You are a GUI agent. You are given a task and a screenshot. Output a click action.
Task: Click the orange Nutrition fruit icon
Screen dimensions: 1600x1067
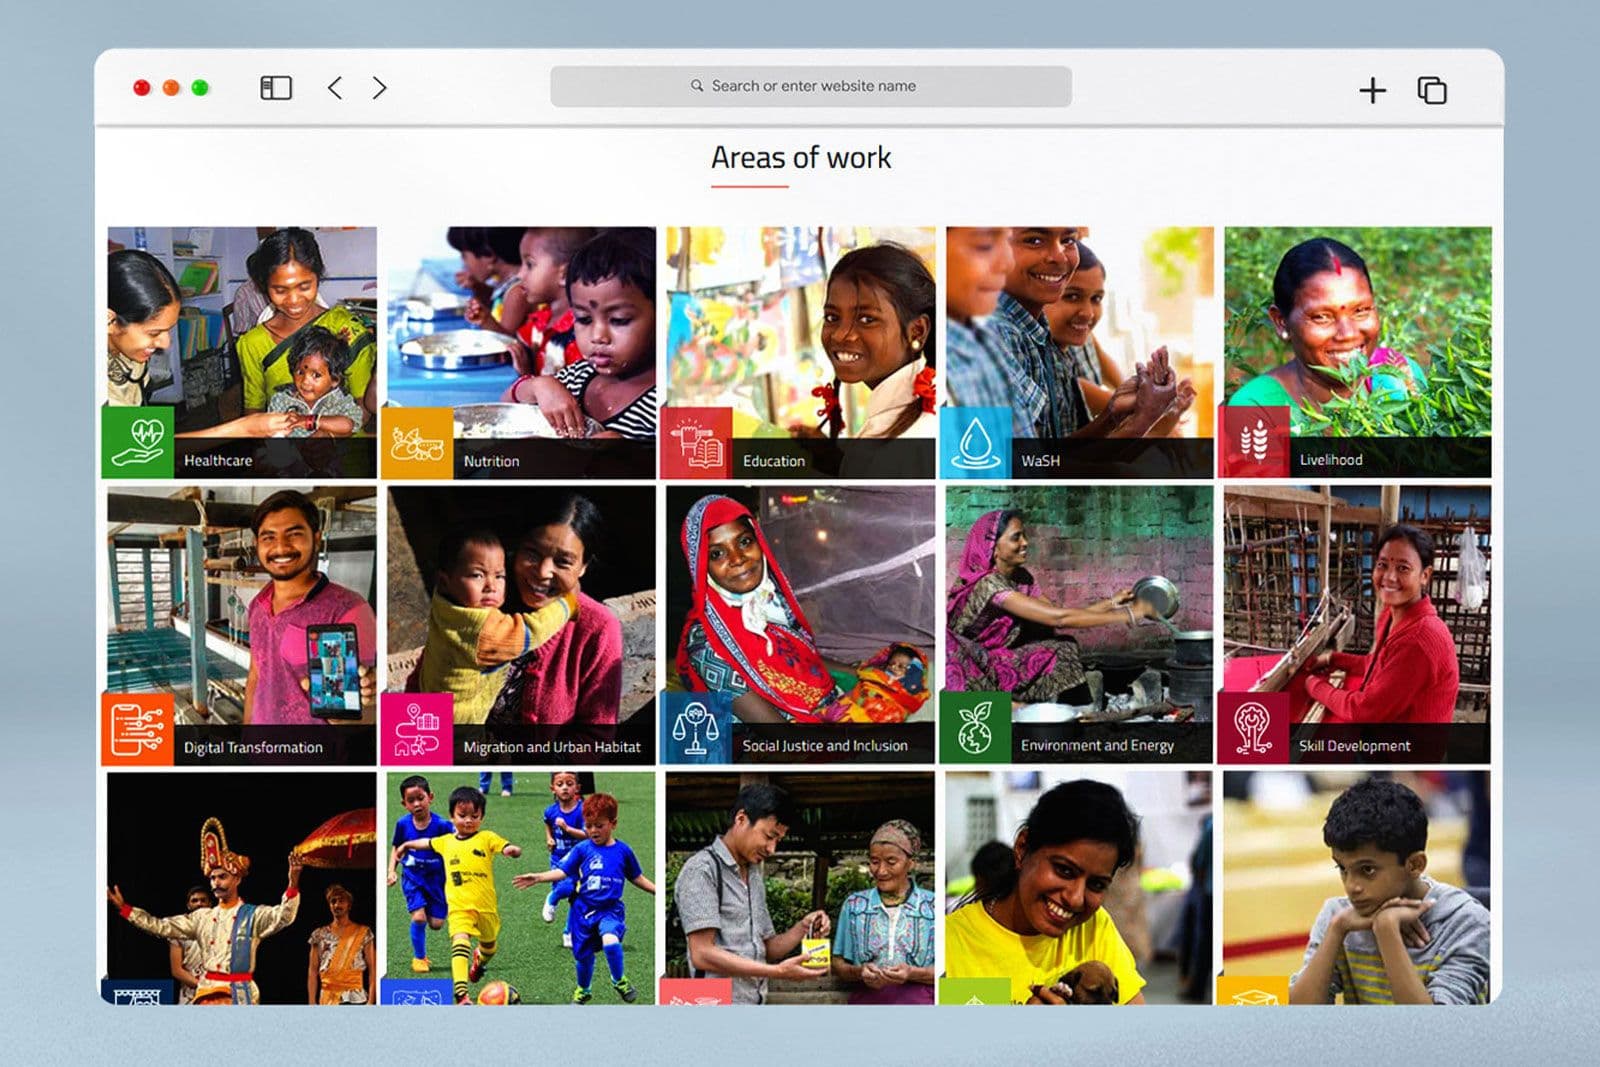point(417,443)
